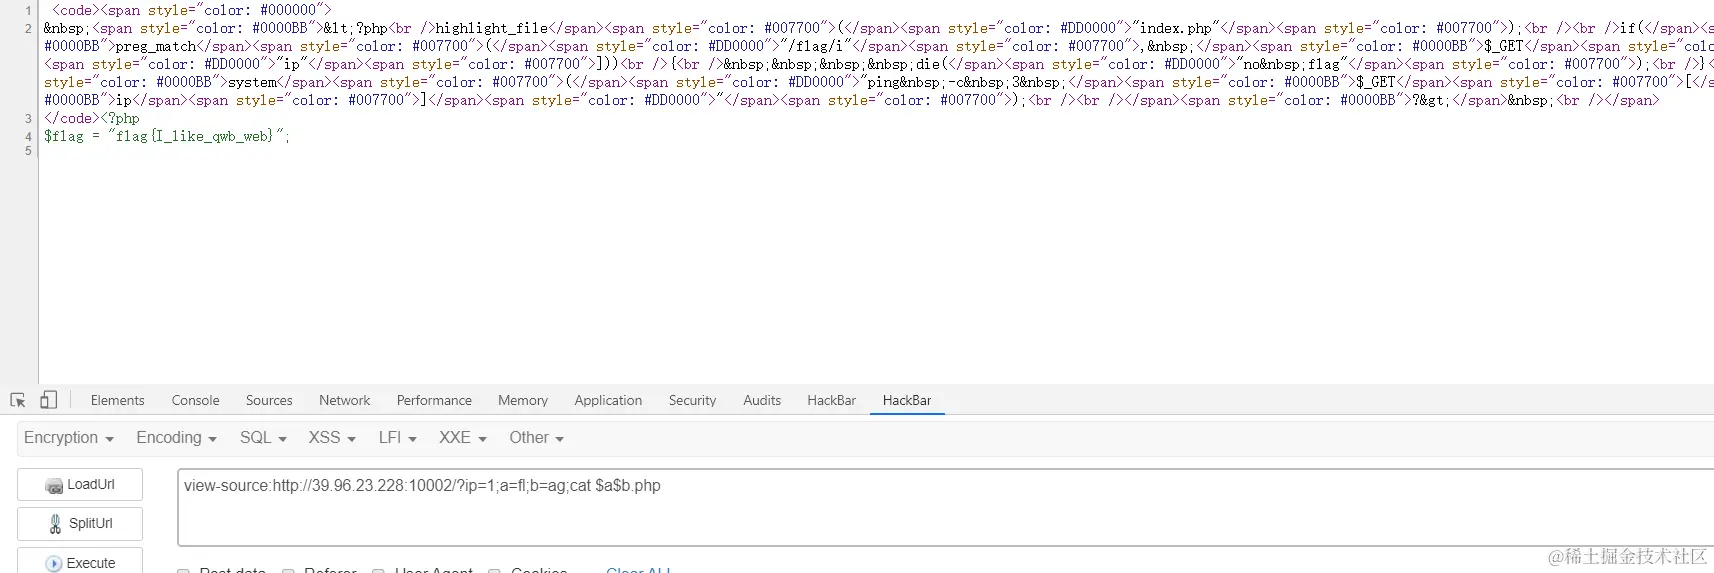This screenshot has height=573, width=1714.
Task: Open the Sources tab
Action: [x=269, y=400]
